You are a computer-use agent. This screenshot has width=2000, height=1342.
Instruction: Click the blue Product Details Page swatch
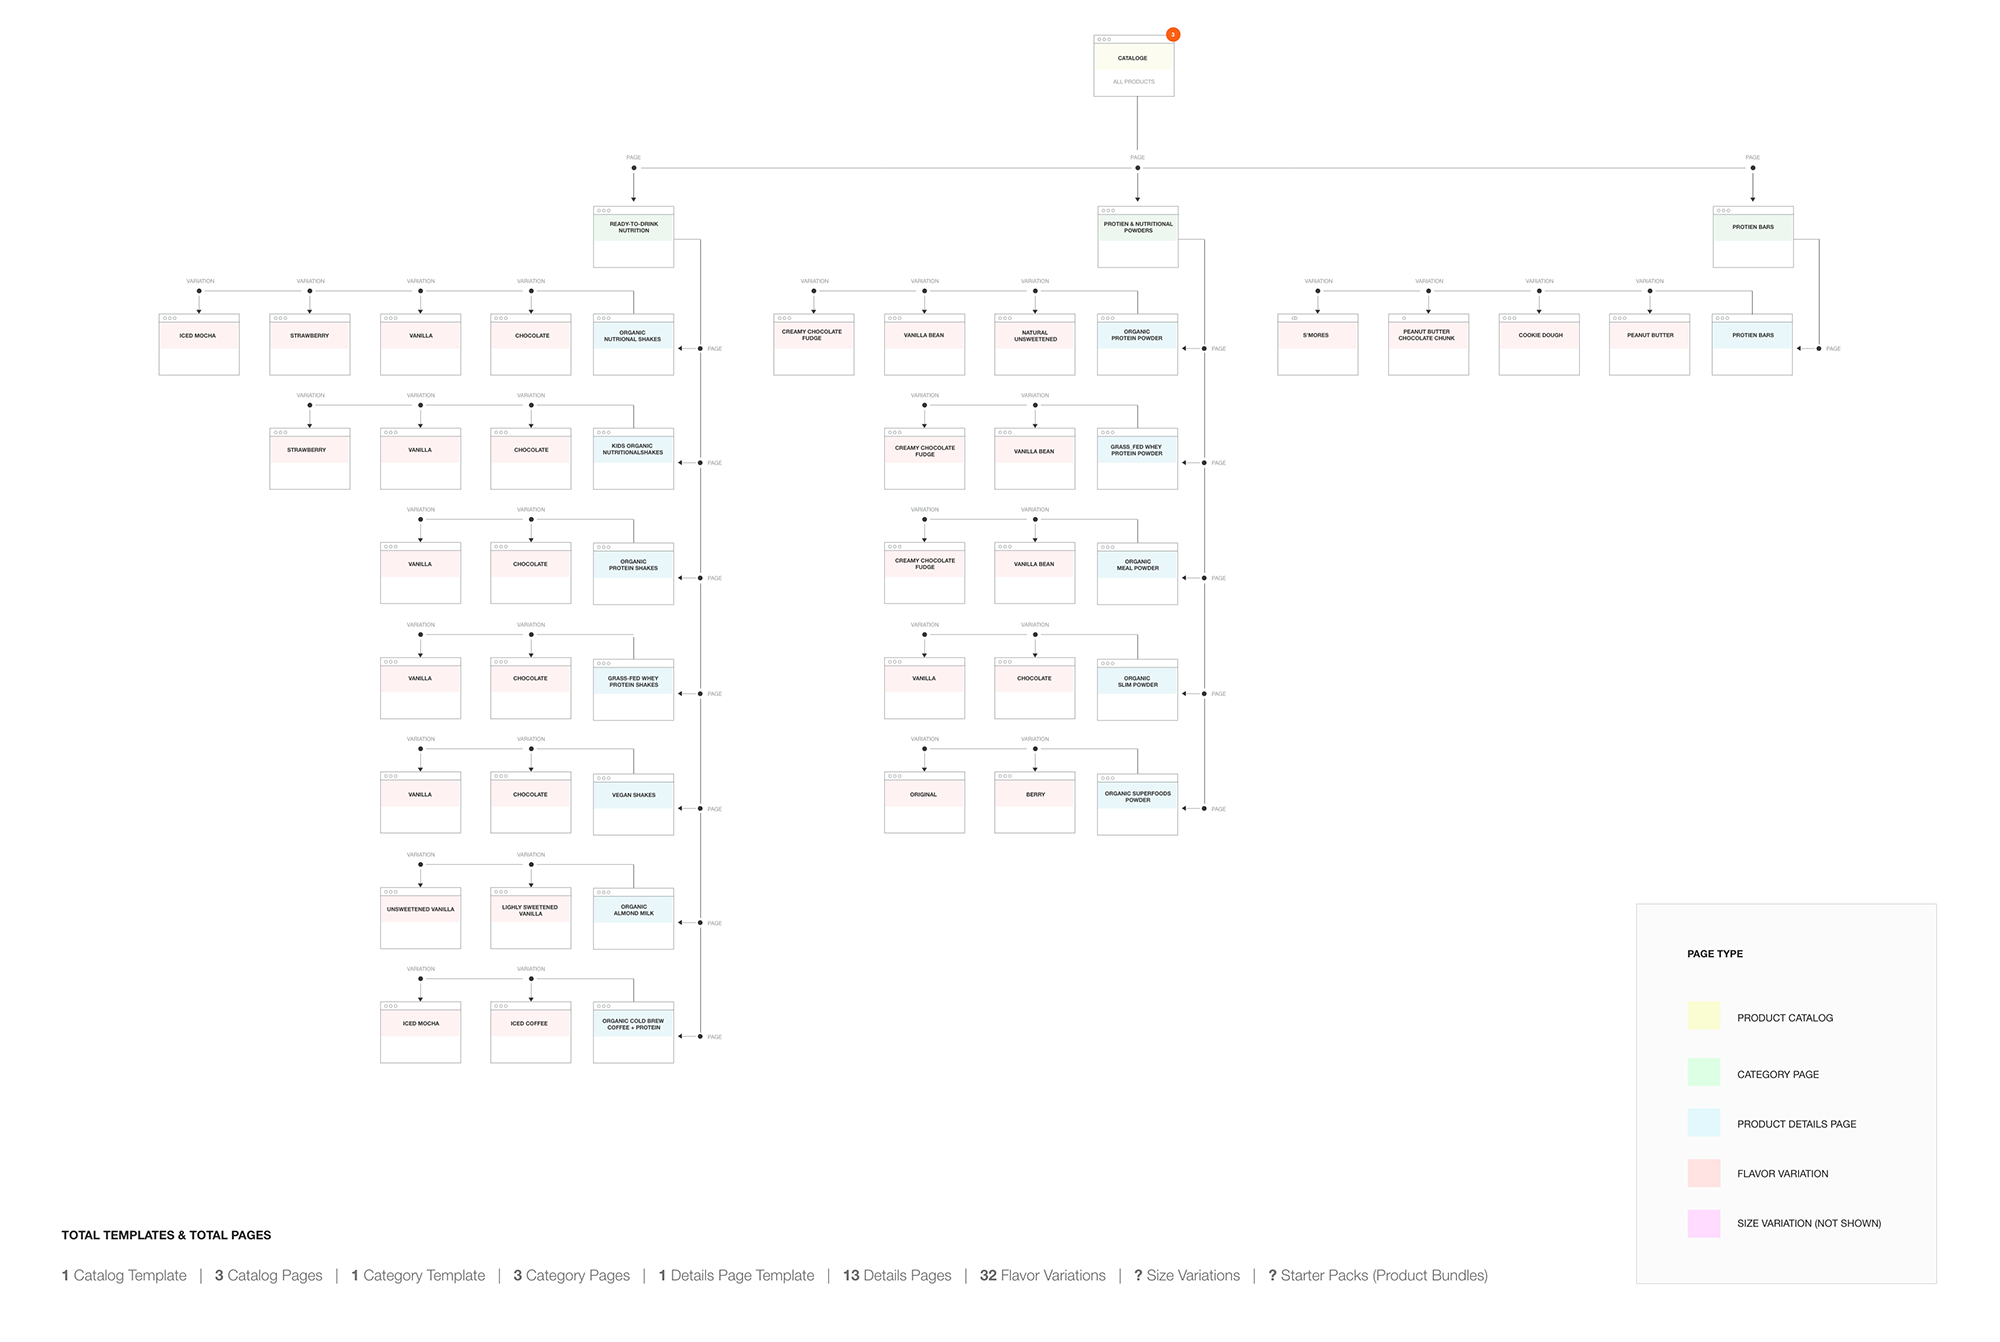(x=1703, y=1122)
